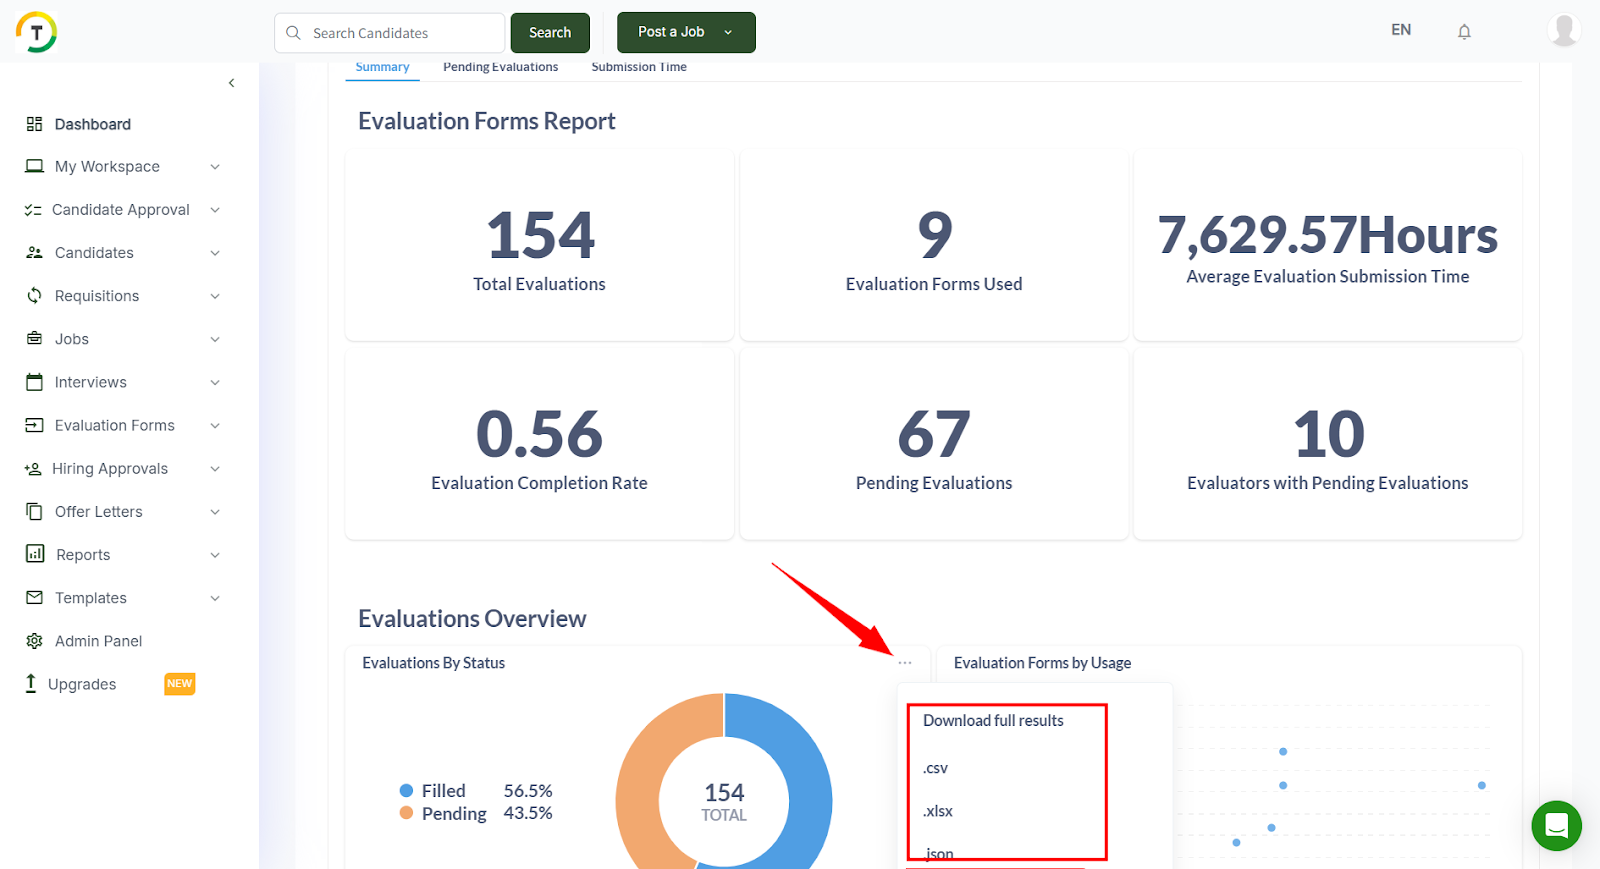
Task: Change language via EN selector
Action: click(x=1401, y=30)
